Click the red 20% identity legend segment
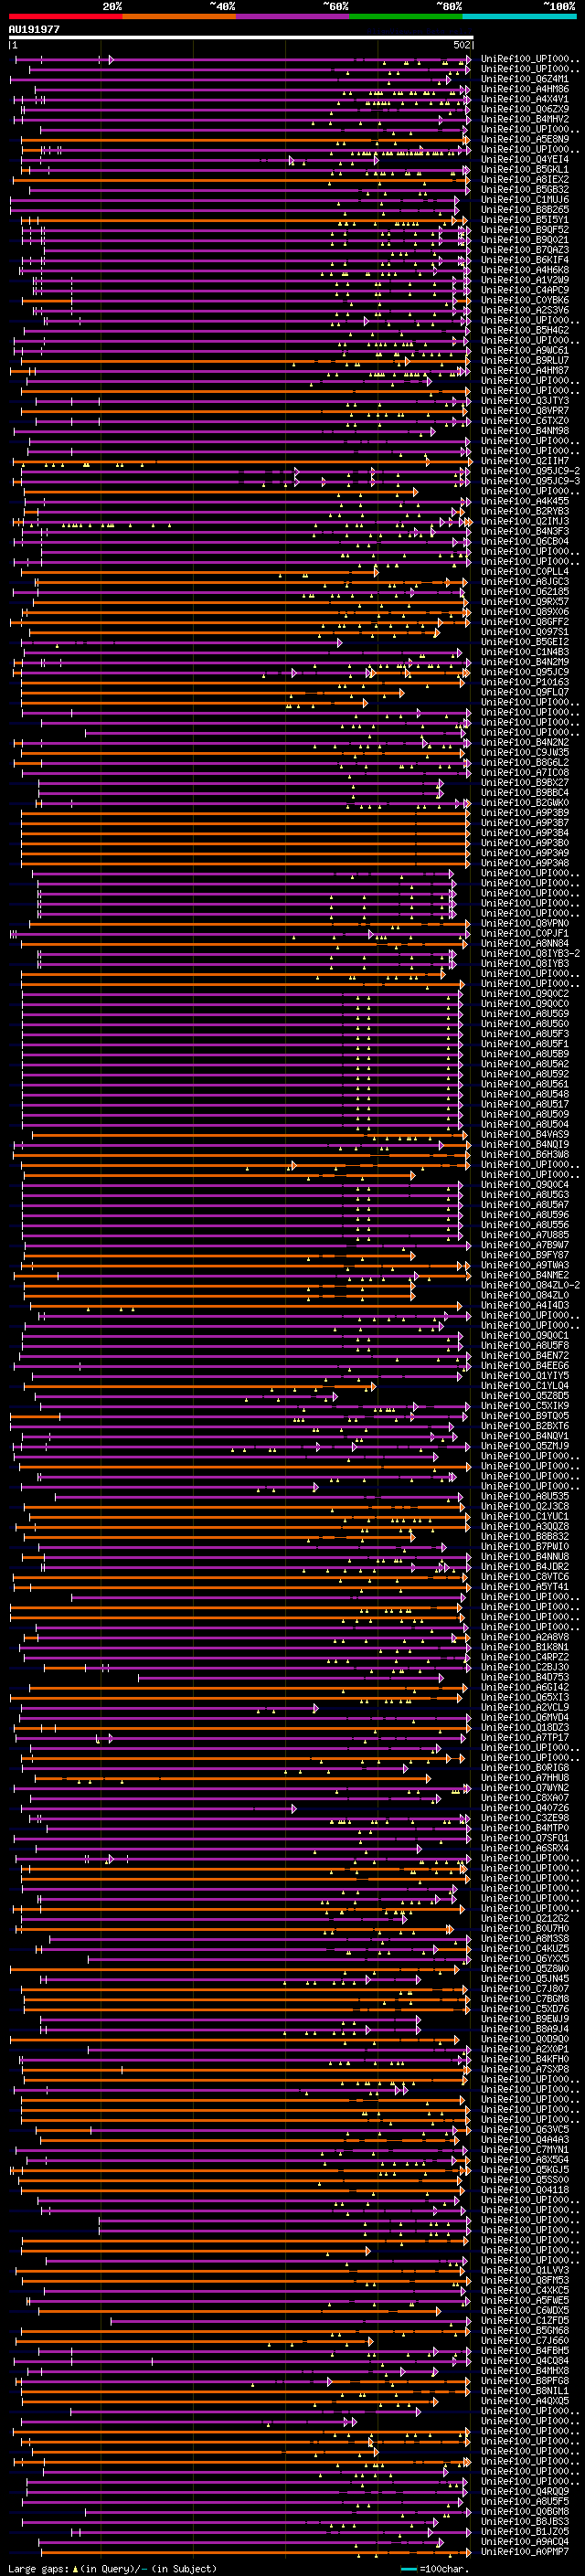The height and width of the screenshot is (2576, 585). click(x=66, y=17)
